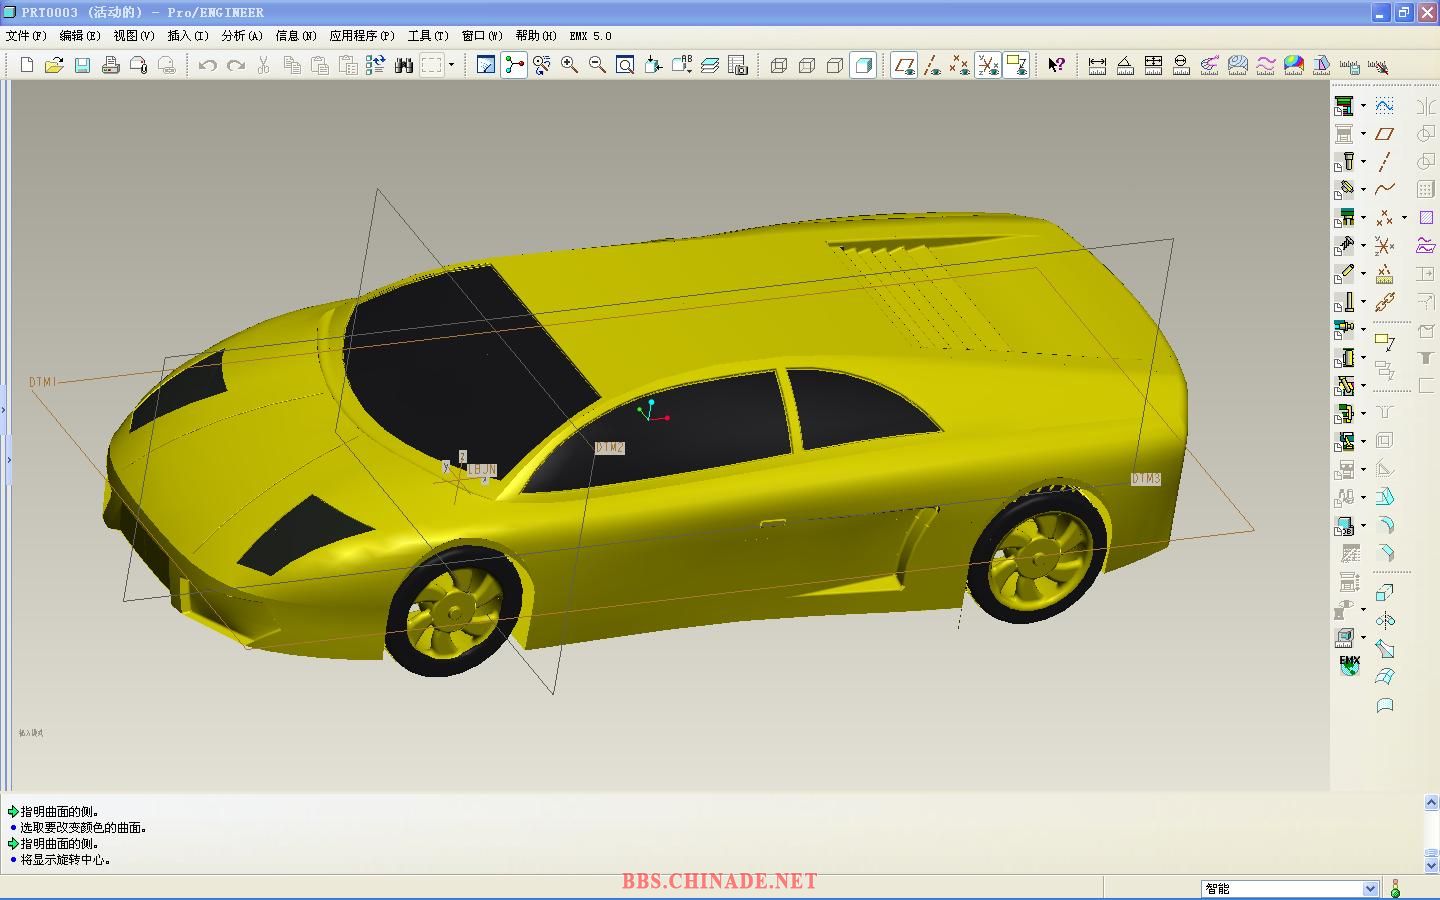Toggle spin center display
This screenshot has height=900, width=1440.
tap(514, 65)
